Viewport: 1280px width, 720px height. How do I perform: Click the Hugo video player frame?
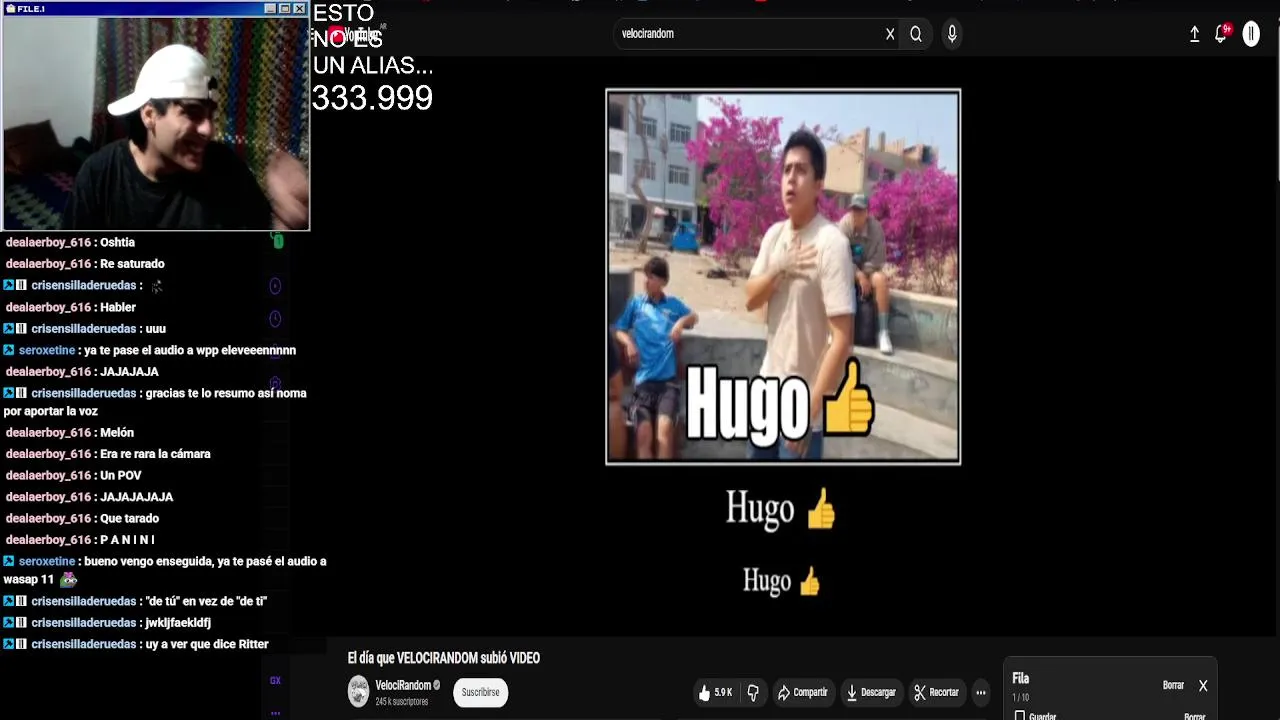pyautogui.click(x=783, y=277)
